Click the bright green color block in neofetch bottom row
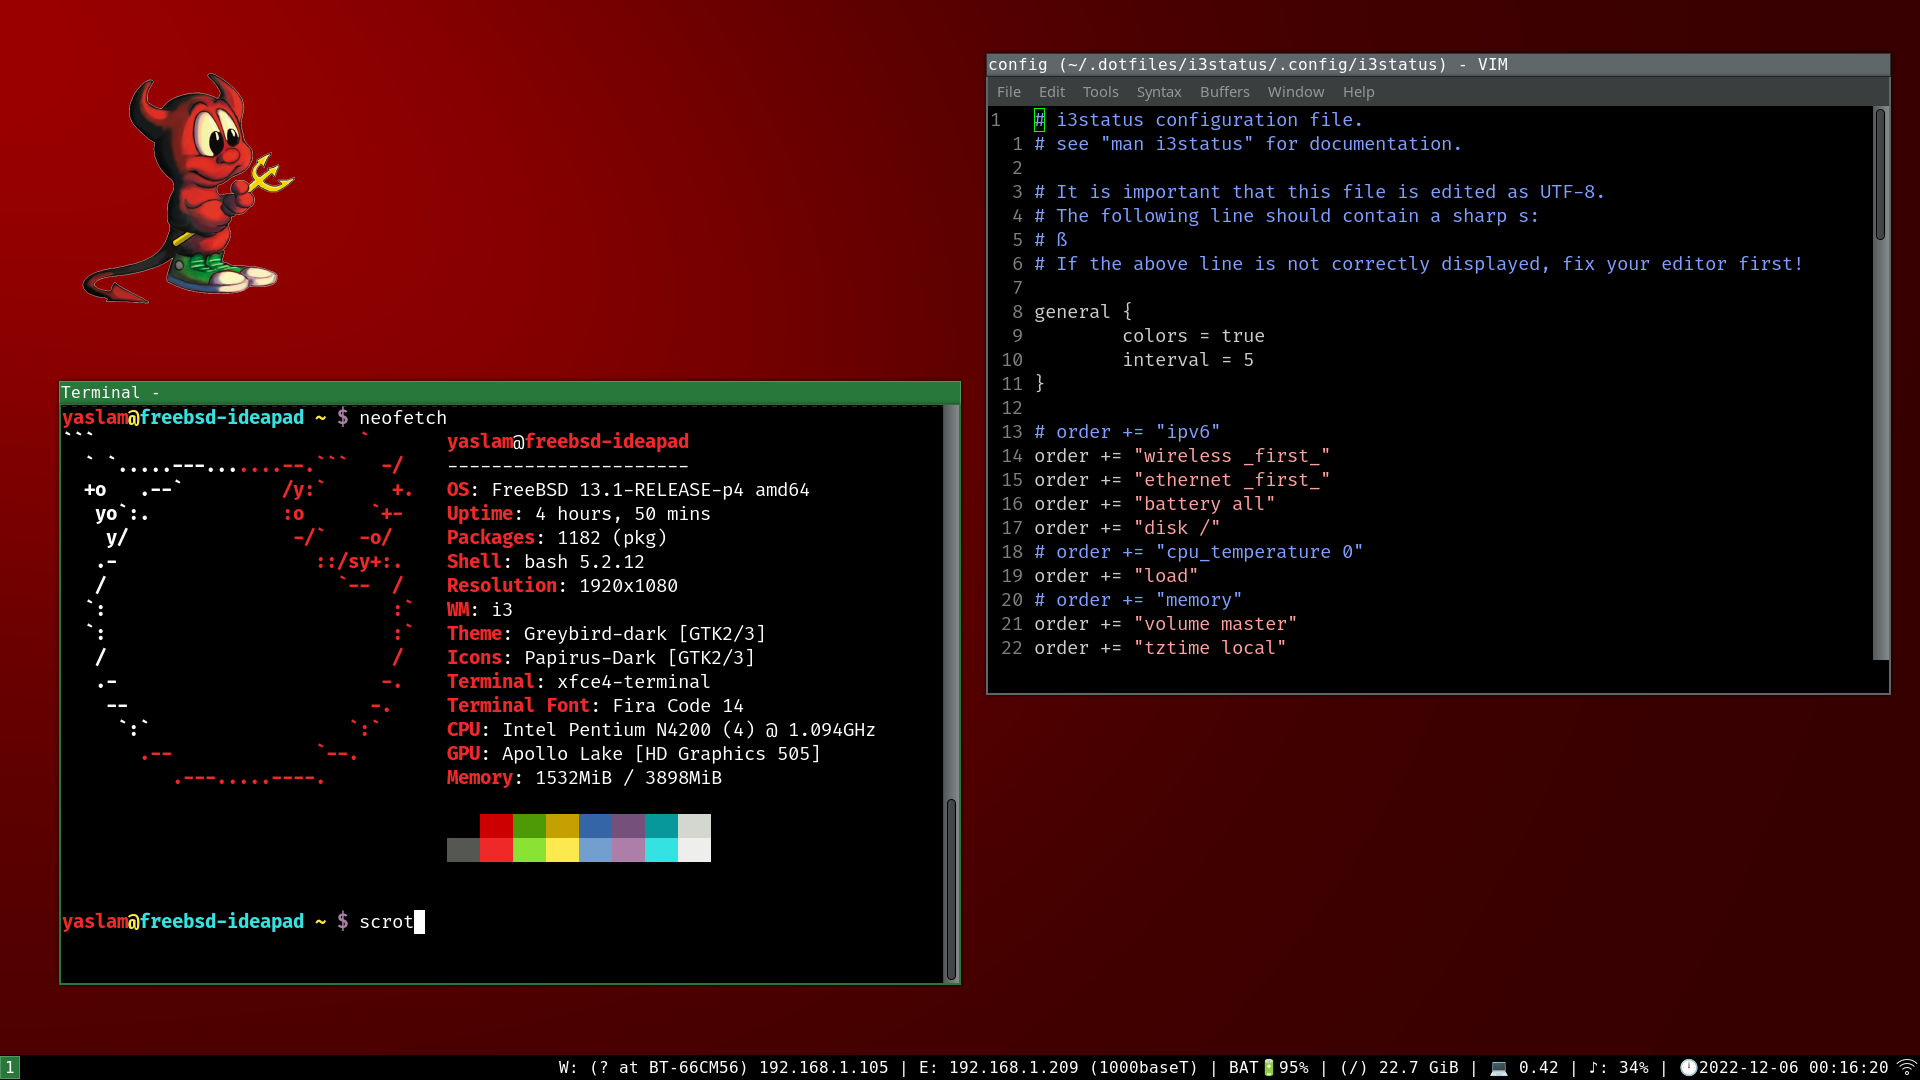The height and width of the screenshot is (1080, 1920). pos(529,850)
